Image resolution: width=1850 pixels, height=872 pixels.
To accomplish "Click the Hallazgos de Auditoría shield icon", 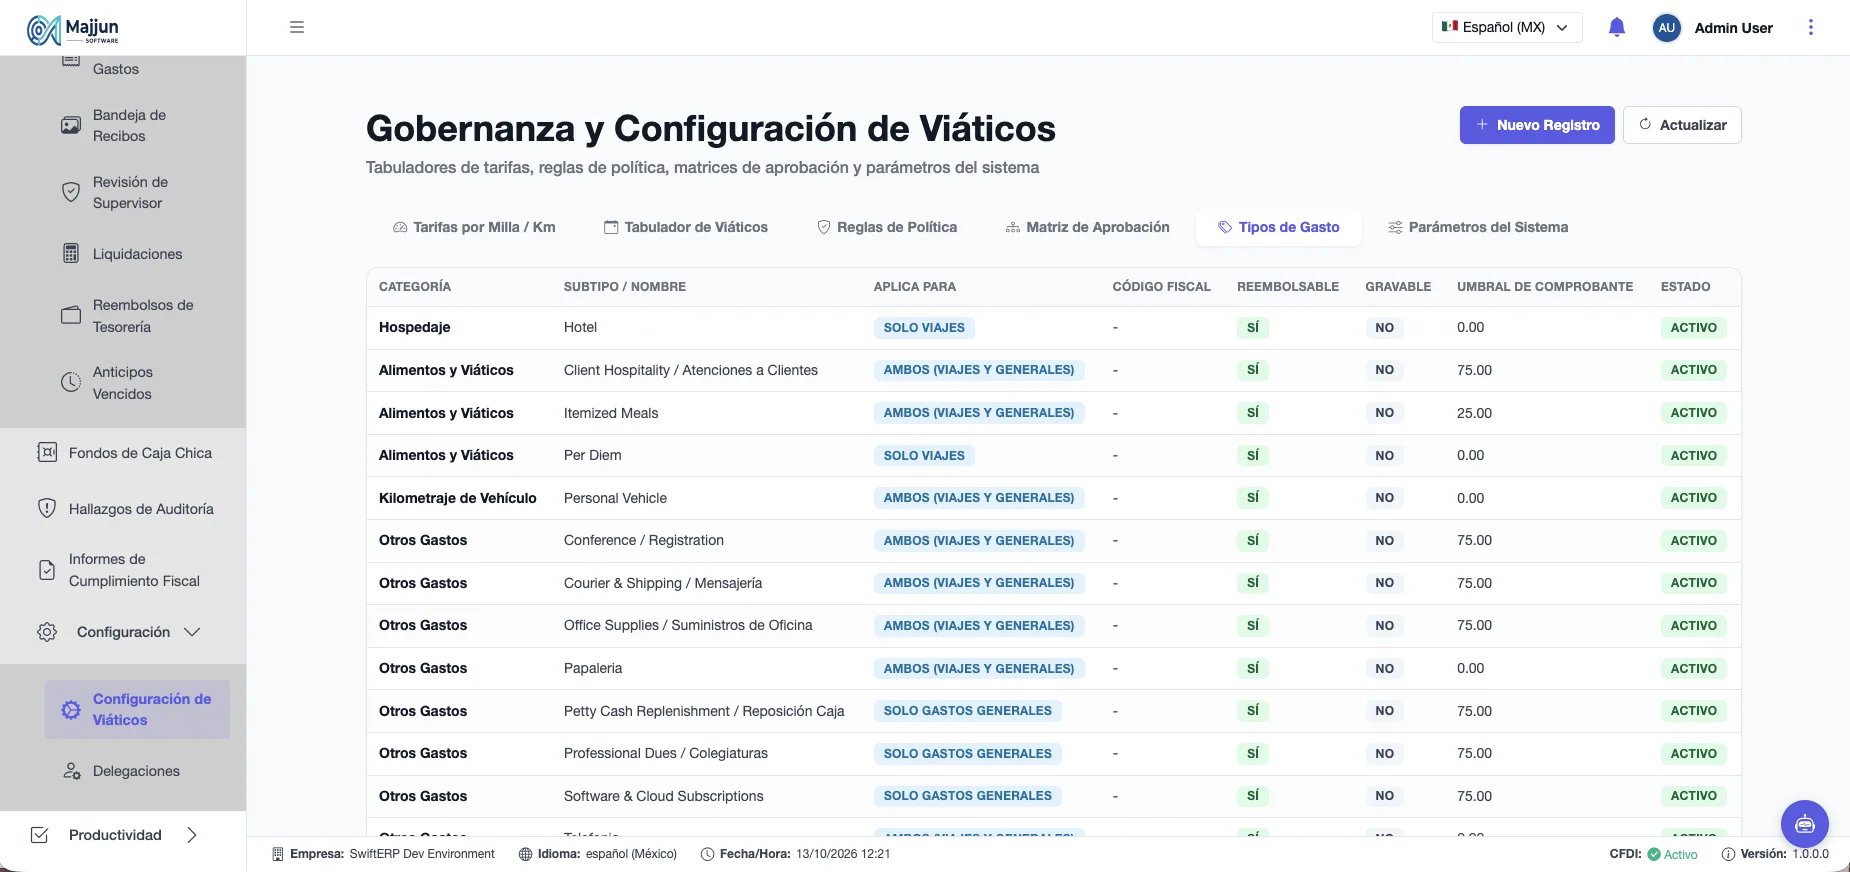I will tap(47, 509).
